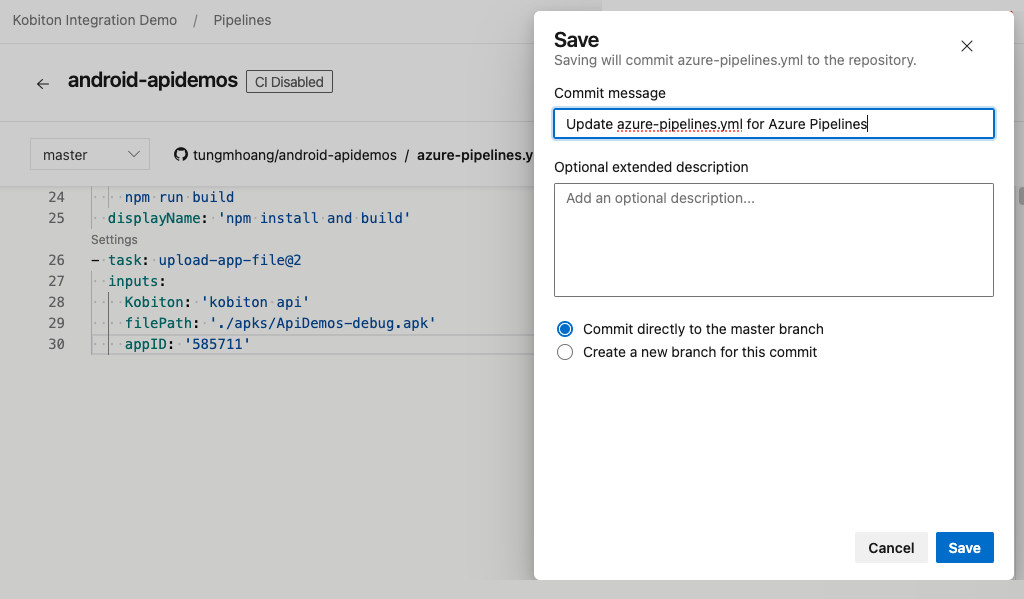Click line 28 Kobiton: 'kobiton api'
The image size is (1024, 599).
(x=217, y=302)
